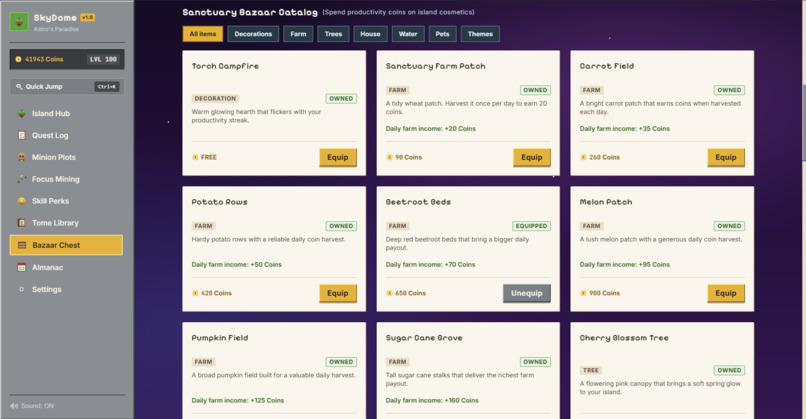Viewport: 806px width, 419px height.
Task: Filter catalog by Decorations tab
Action: [253, 34]
